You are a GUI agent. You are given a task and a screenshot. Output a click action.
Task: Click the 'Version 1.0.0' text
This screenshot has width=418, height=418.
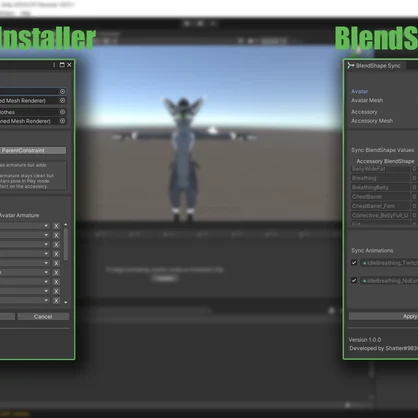(x=365, y=340)
